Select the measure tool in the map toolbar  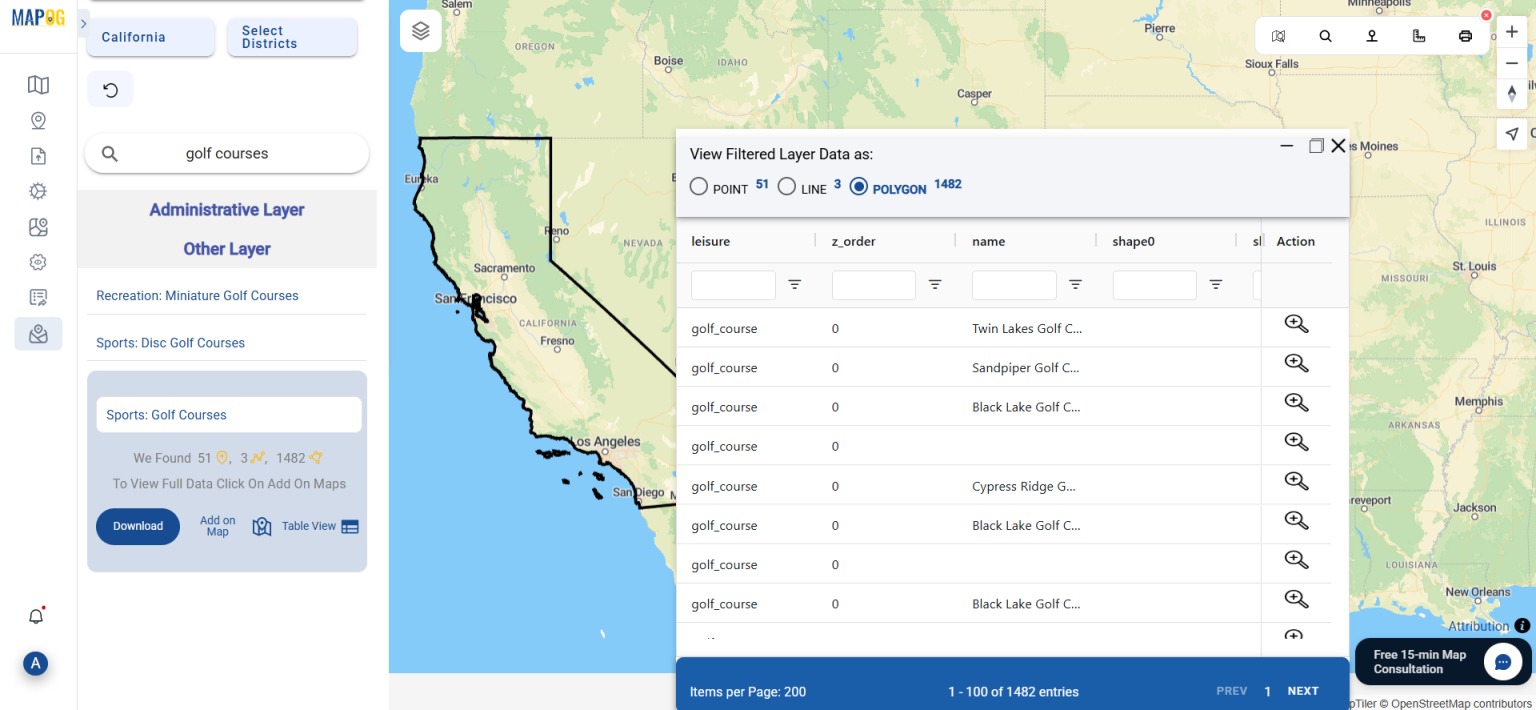(x=1419, y=35)
